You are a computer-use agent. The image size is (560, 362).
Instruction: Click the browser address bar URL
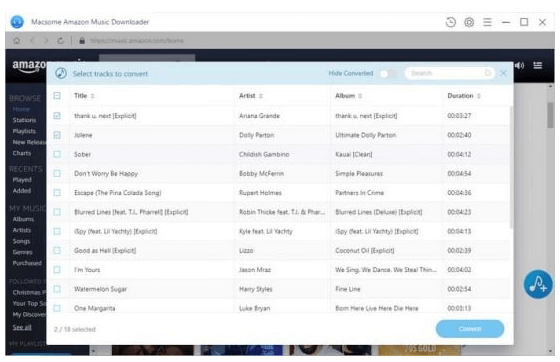point(137,41)
